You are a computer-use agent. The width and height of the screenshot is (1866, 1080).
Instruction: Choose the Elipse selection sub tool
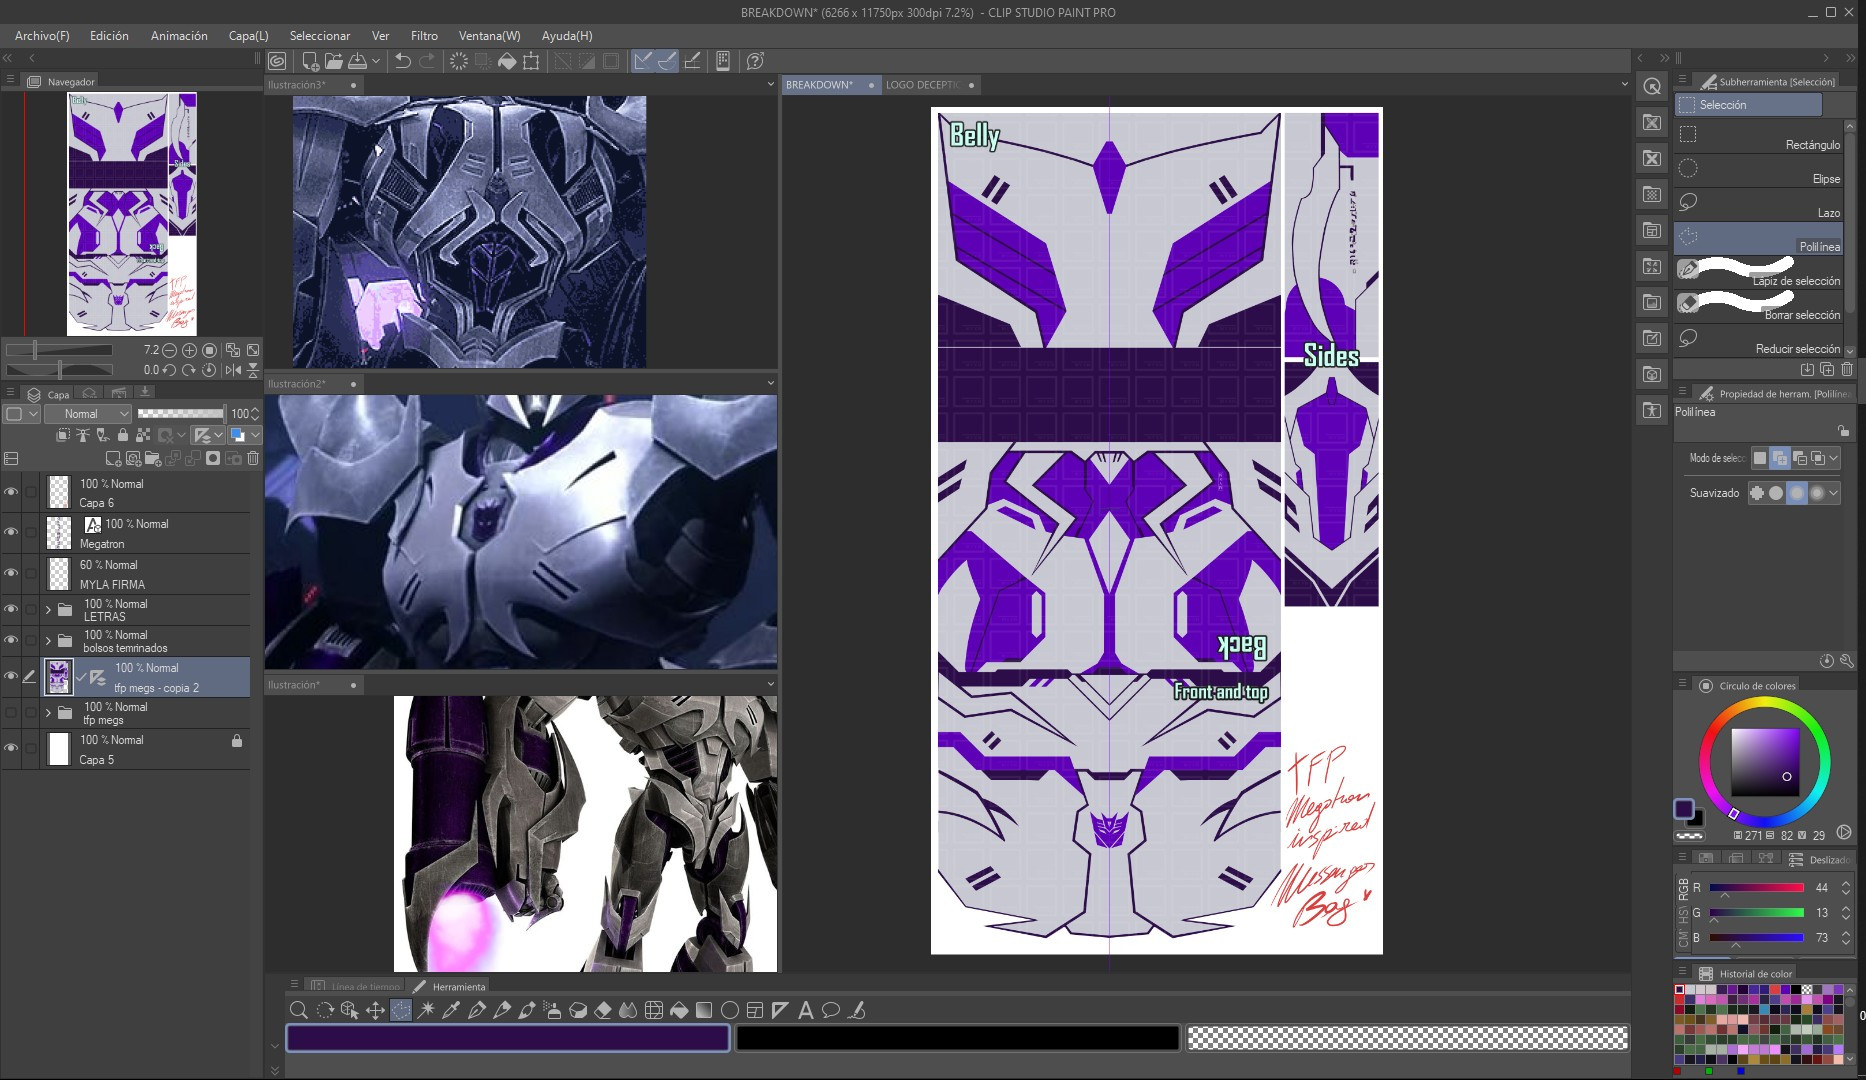pyautogui.click(x=1759, y=172)
